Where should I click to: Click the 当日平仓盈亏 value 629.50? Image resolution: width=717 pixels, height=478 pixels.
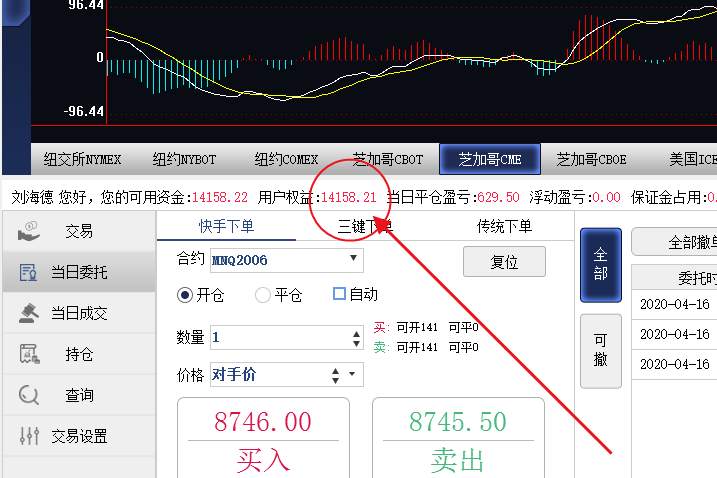point(498,197)
